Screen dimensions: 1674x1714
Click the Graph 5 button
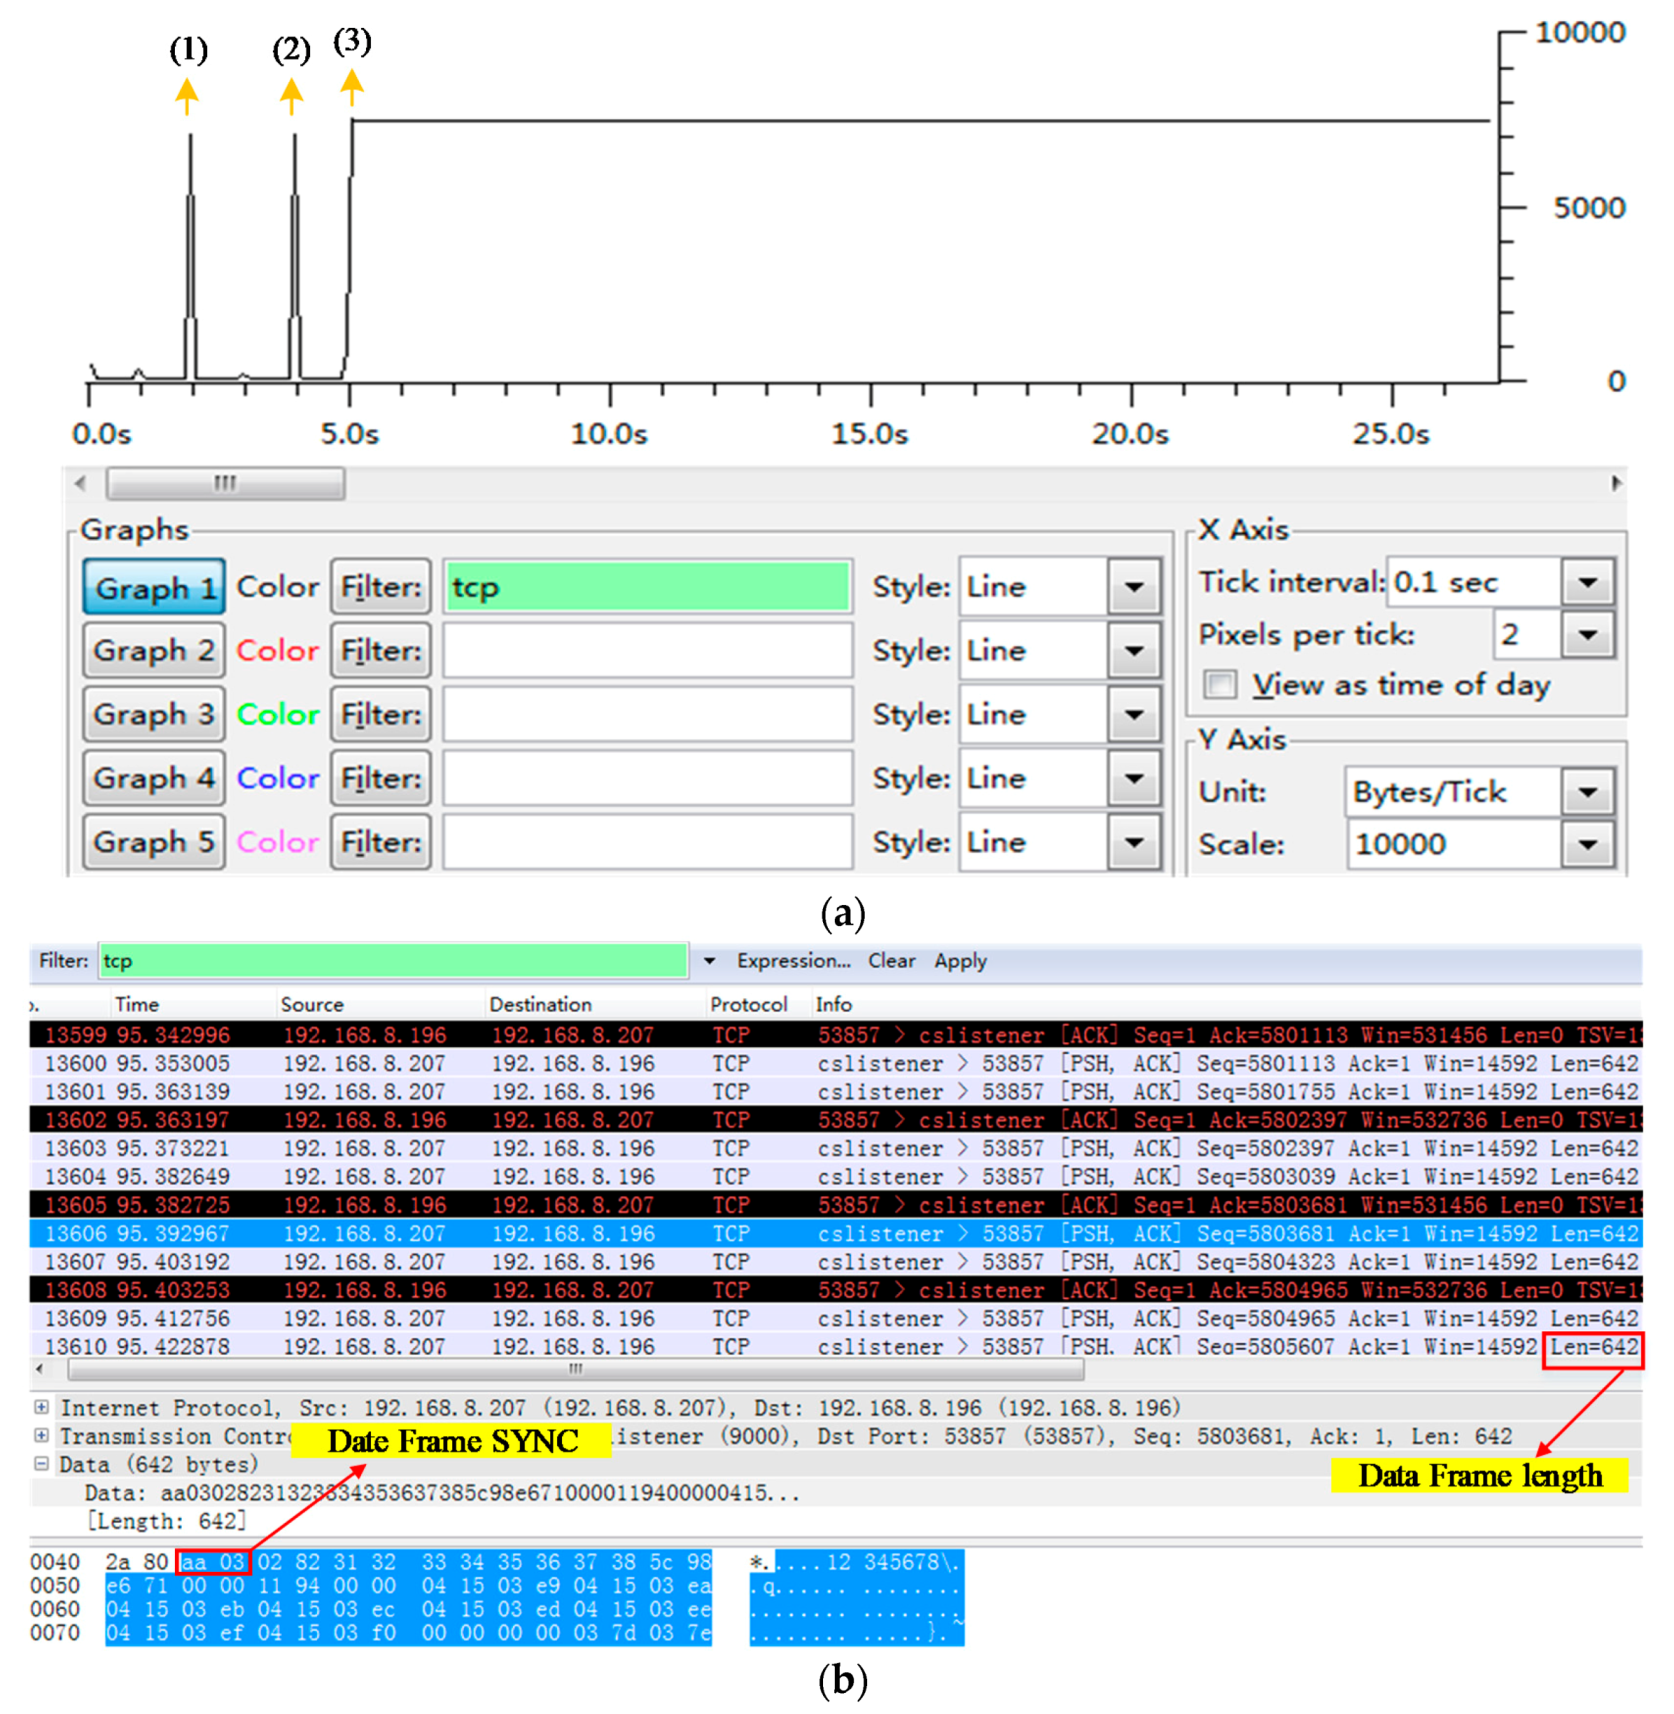coord(154,842)
